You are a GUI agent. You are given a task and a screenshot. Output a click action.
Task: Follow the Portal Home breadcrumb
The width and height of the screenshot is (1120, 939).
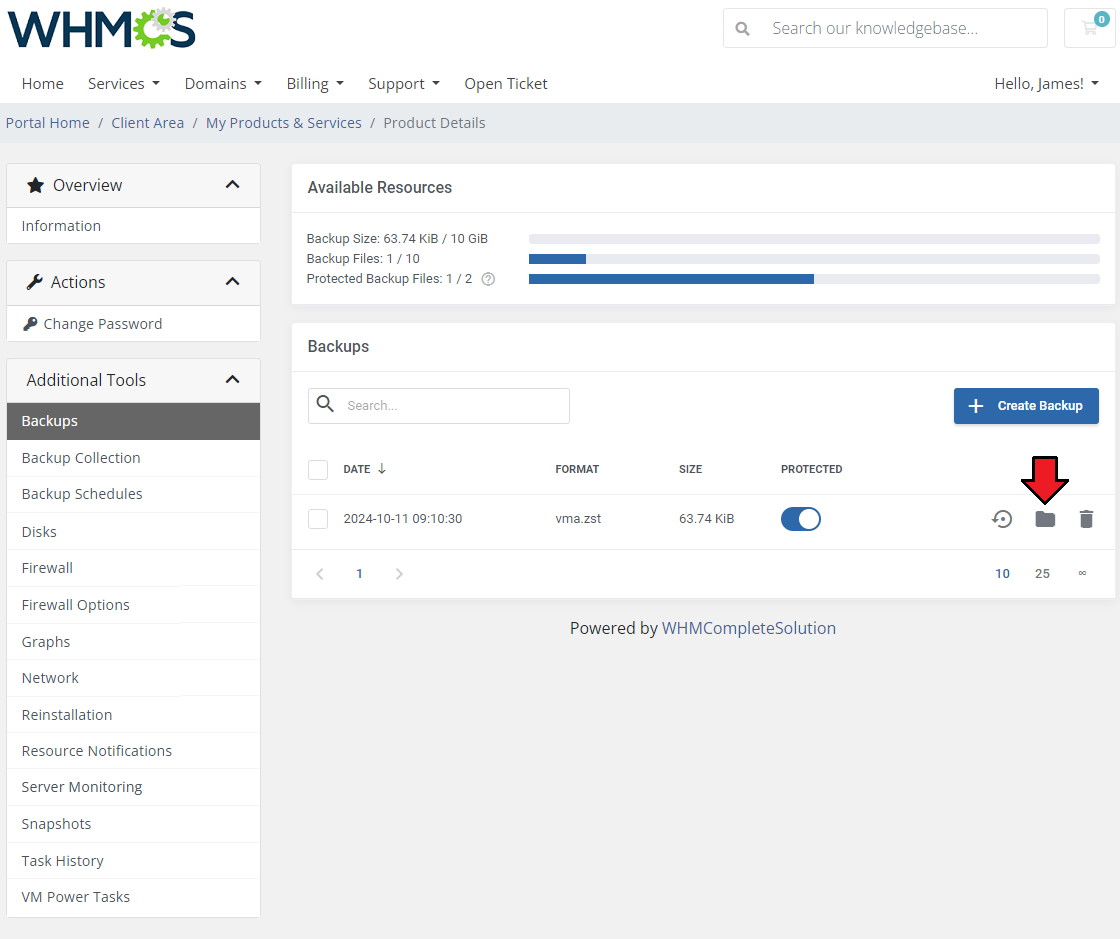tap(48, 123)
